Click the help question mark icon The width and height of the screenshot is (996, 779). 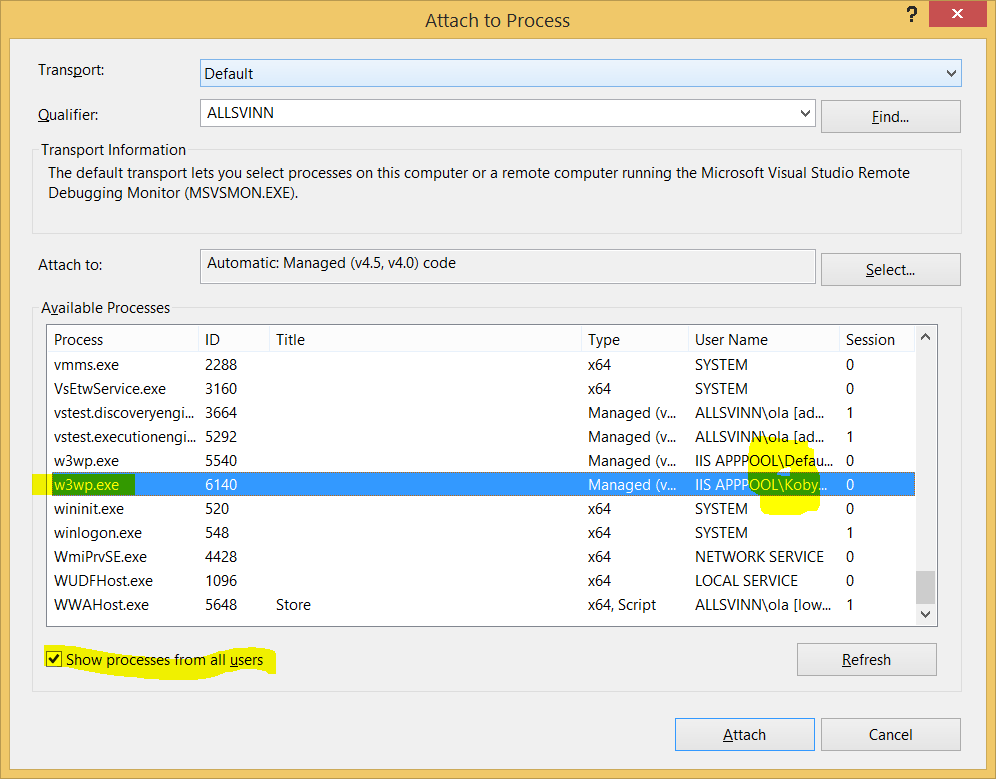point(912,15)
